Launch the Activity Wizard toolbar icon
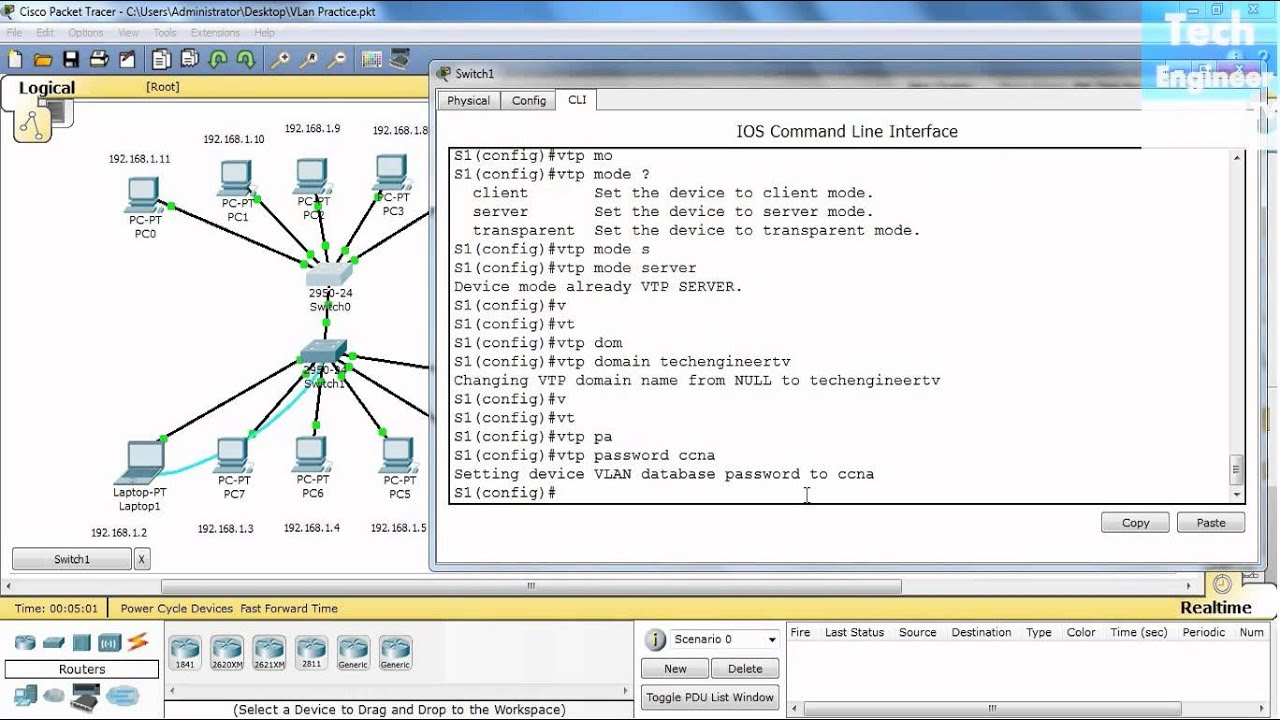 pos(127,60)
